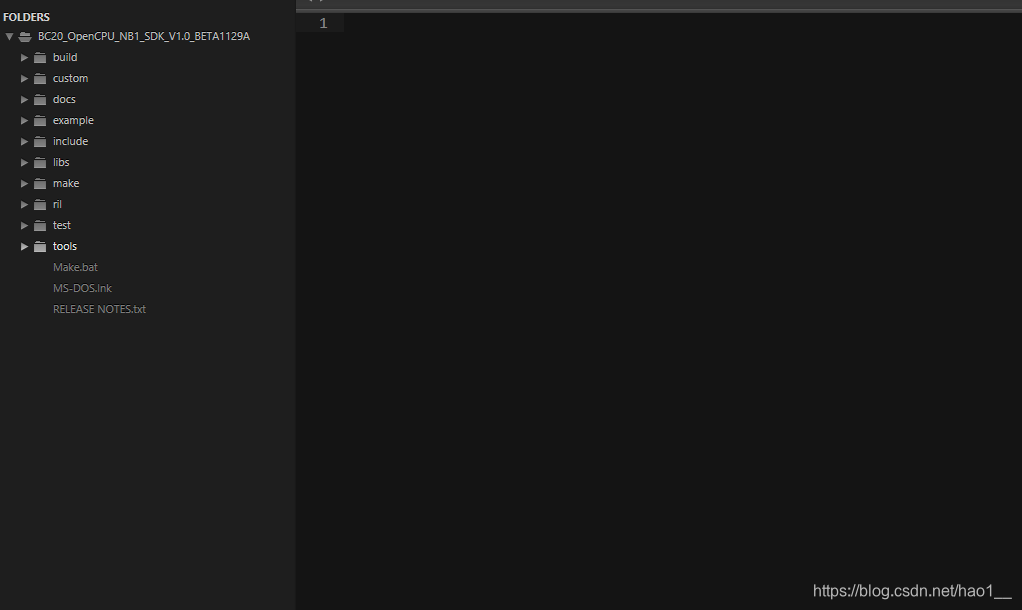Click the example folder icon

[40, 121]
